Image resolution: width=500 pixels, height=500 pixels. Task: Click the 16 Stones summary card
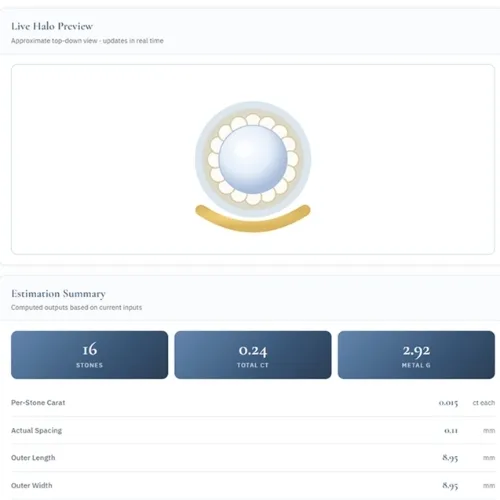tap(89, 355)
